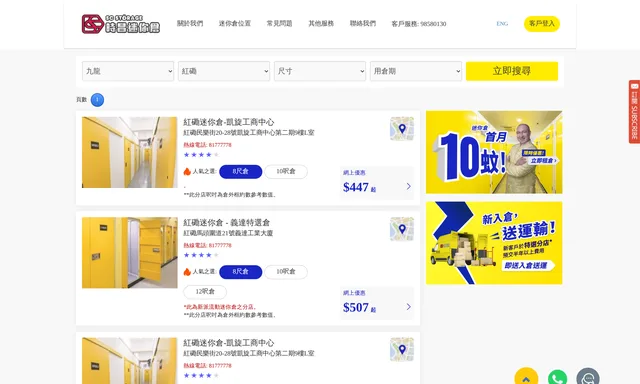The width and height of the screenshot is (640, 384).
Task: Open 其他服務 menu item
Action: [x=321, y=24]
